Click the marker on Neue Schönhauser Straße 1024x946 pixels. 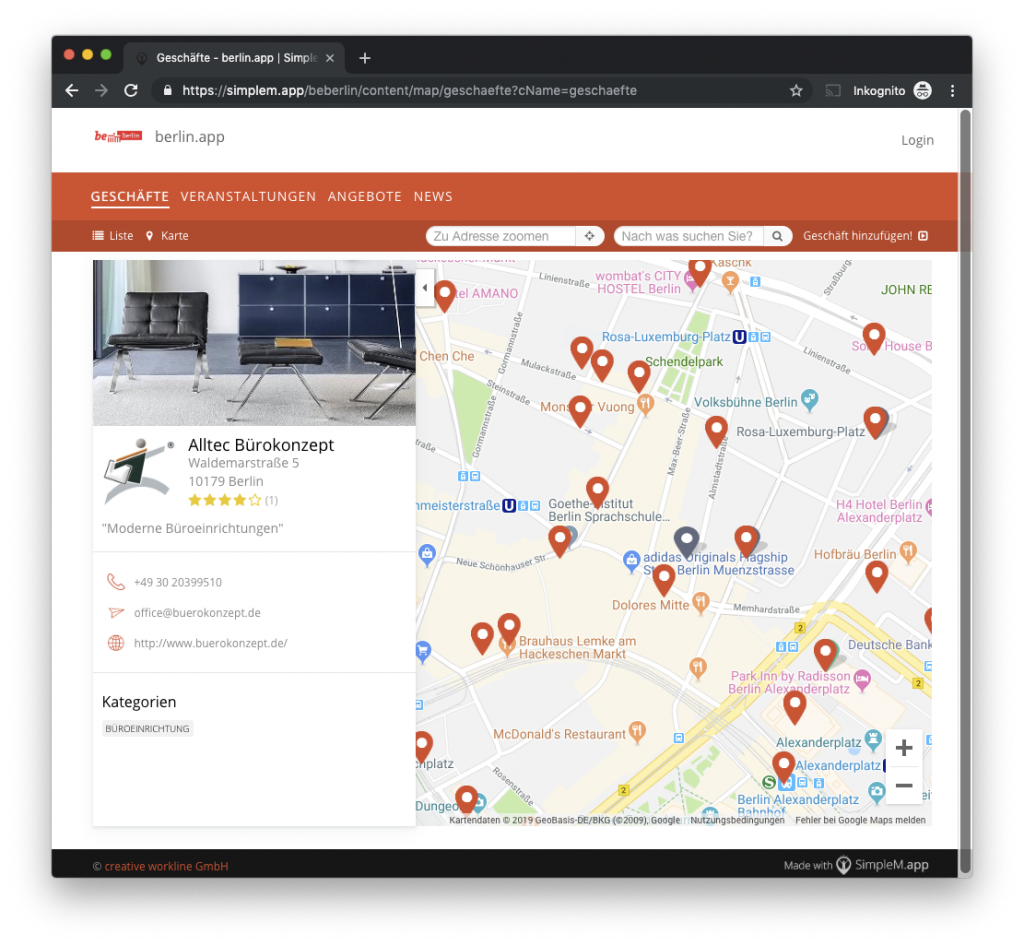(560, 541)
